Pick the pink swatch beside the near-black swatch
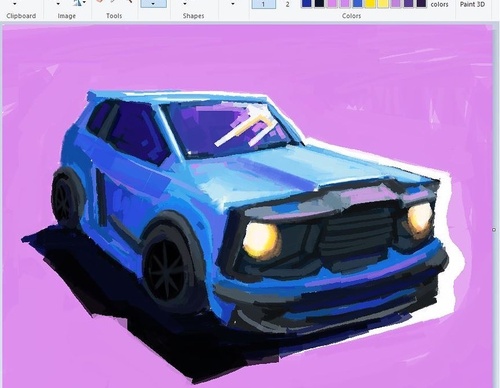The height and width of the screenshot is (388, 500). click(332, 3)
